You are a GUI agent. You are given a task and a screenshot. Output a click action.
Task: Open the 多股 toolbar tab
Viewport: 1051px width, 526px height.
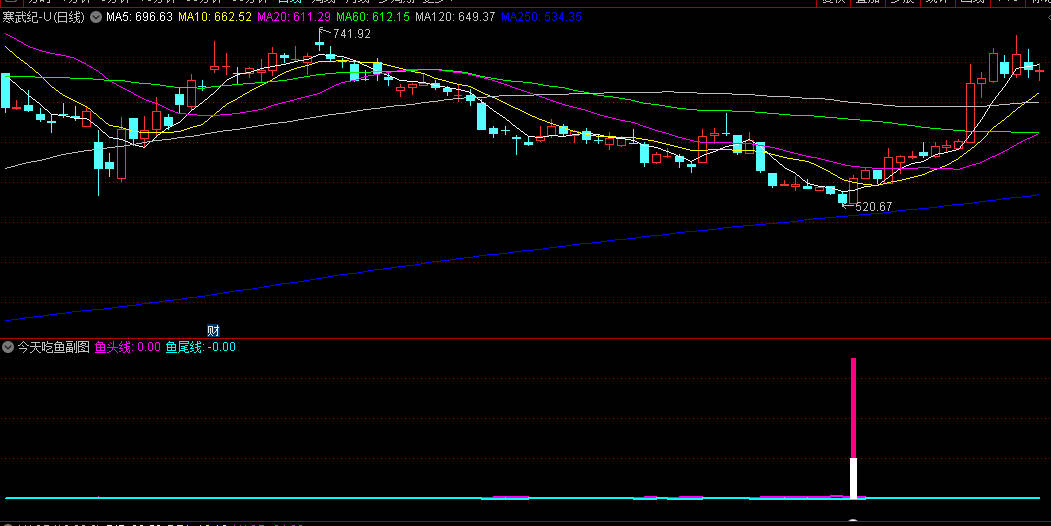pyautogui.click(x=904, y=3)
